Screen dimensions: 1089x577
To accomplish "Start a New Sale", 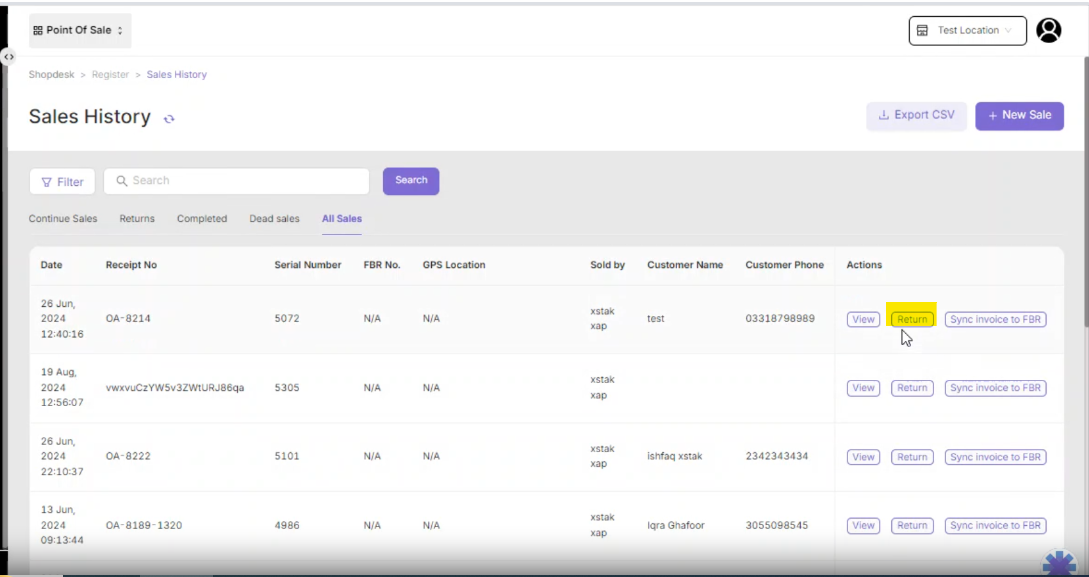I will pos(1019,116).
